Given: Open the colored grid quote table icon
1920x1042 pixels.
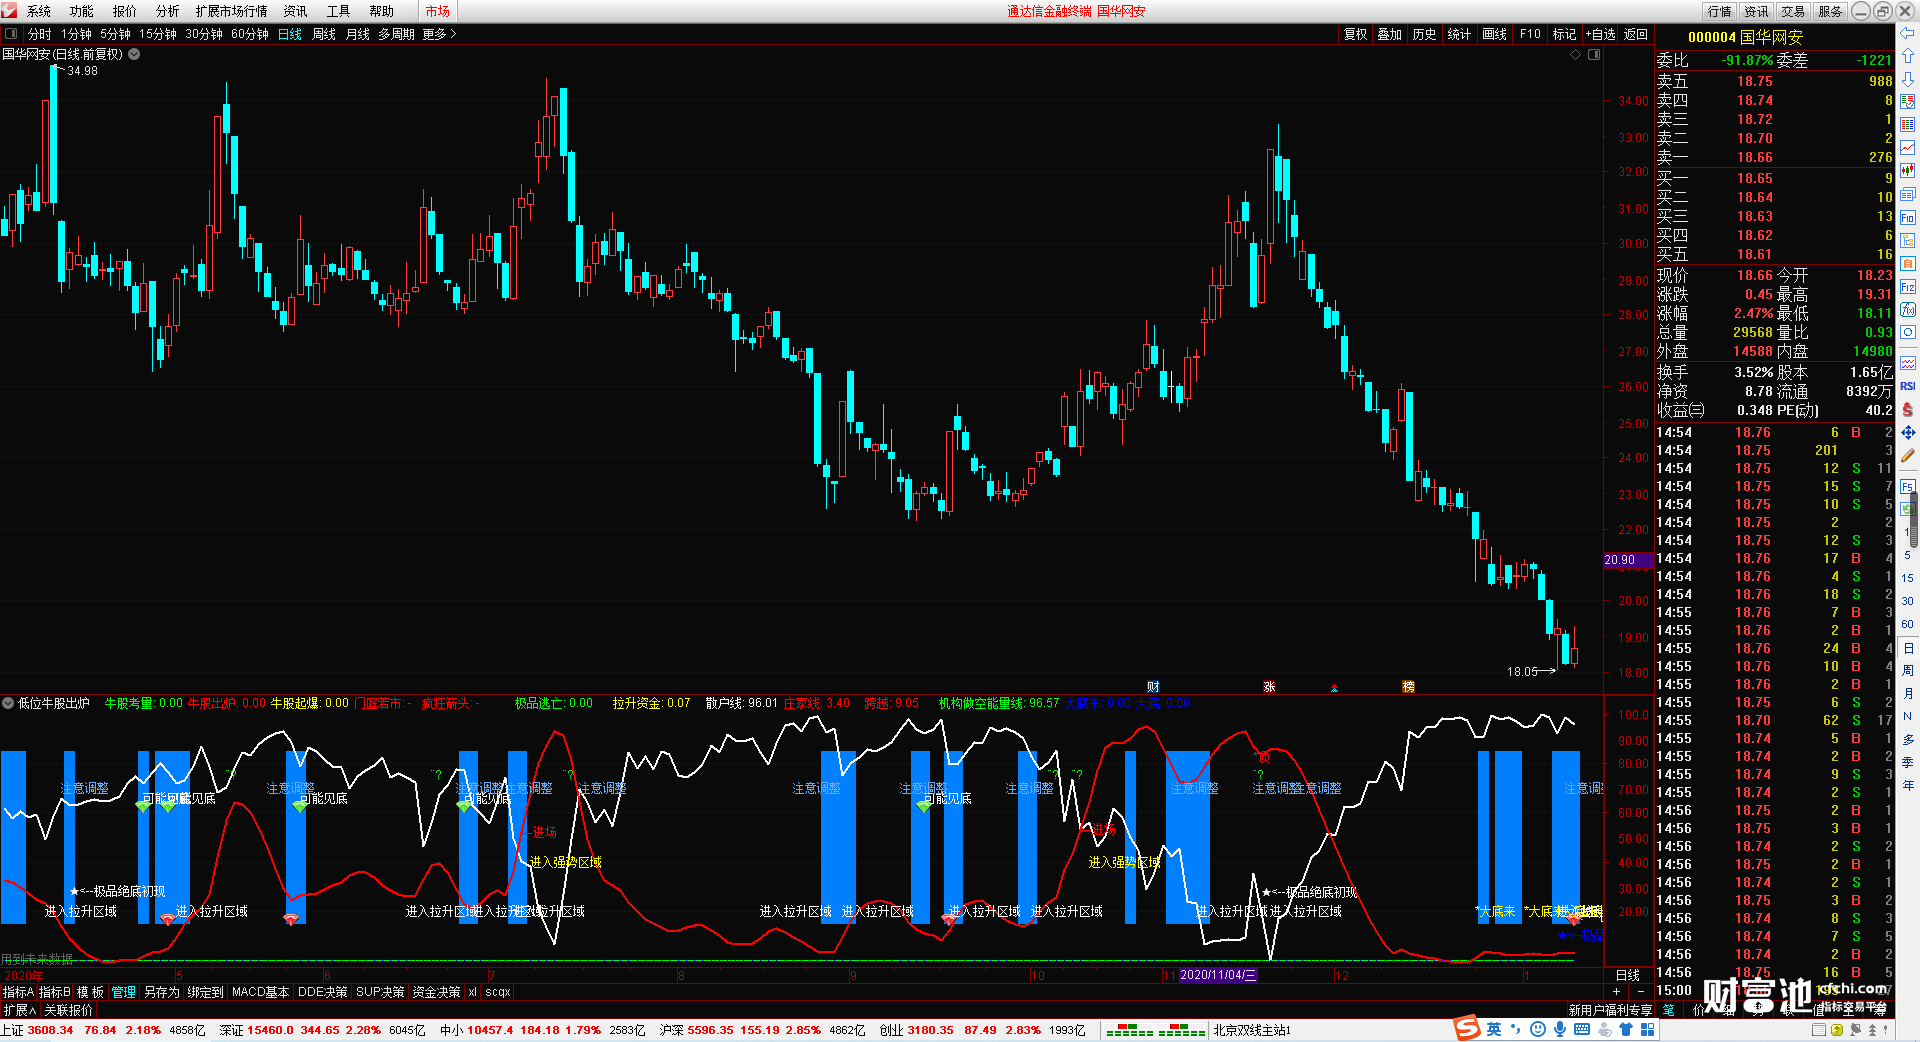Looking at the screenshot, I should click(x=1908, y=124).
